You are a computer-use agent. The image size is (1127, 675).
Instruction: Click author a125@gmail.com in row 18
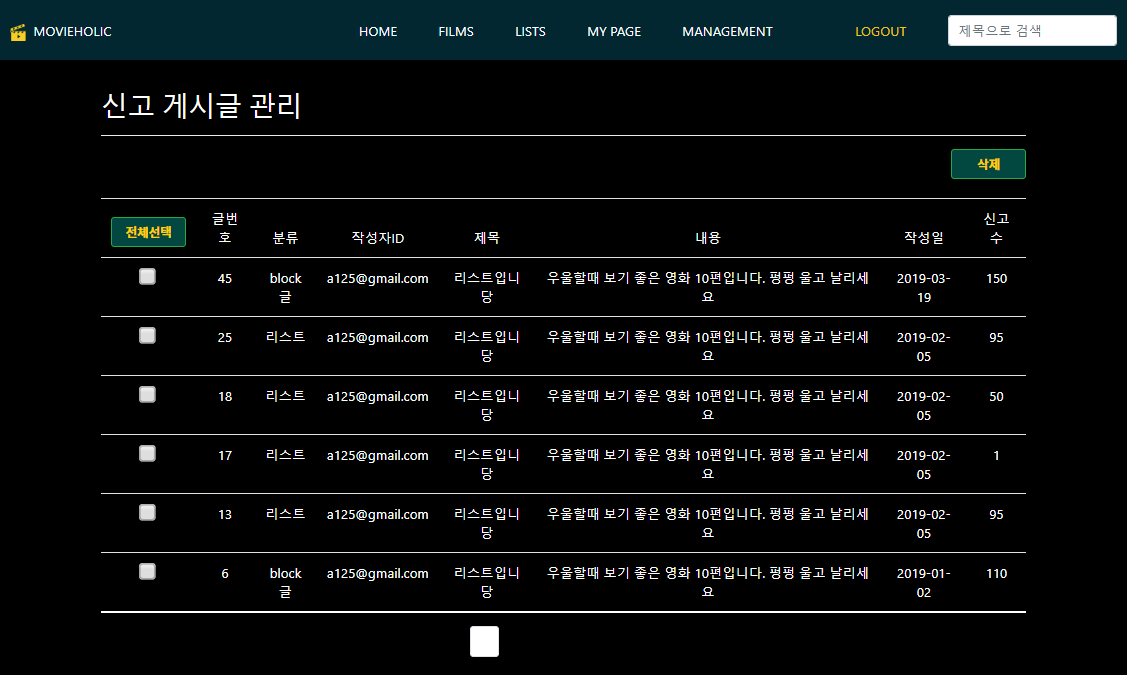pos(377,397)
